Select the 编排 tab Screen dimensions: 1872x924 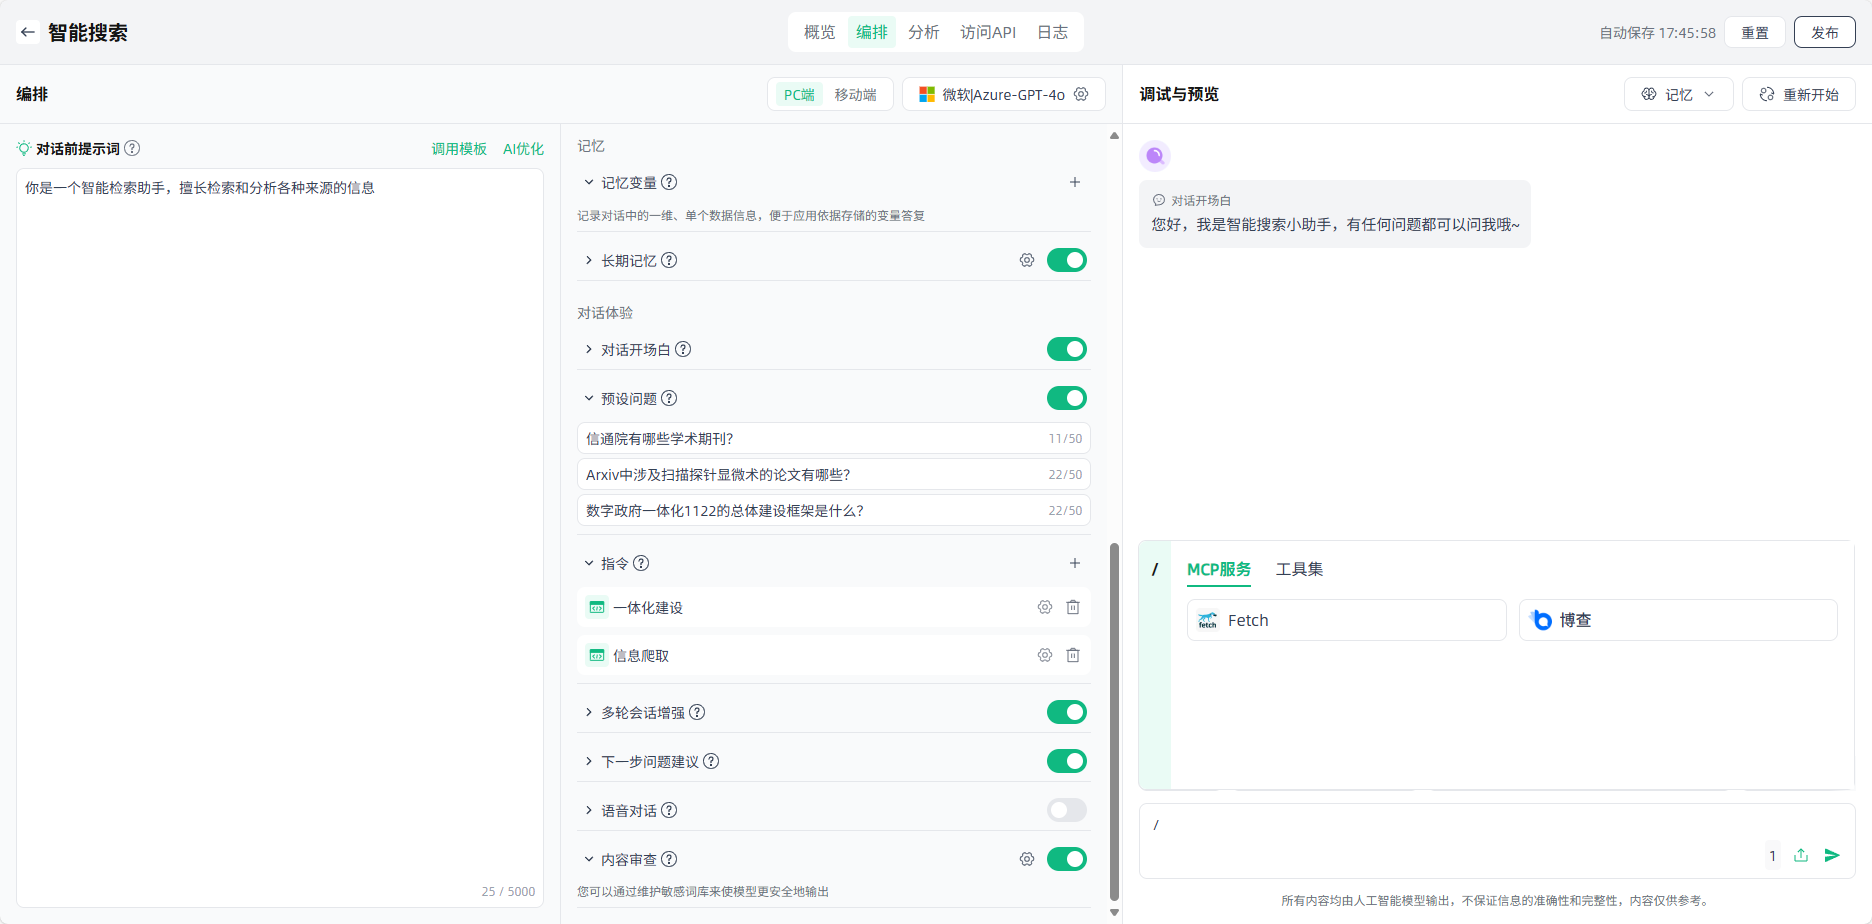[x=872, y=32]
